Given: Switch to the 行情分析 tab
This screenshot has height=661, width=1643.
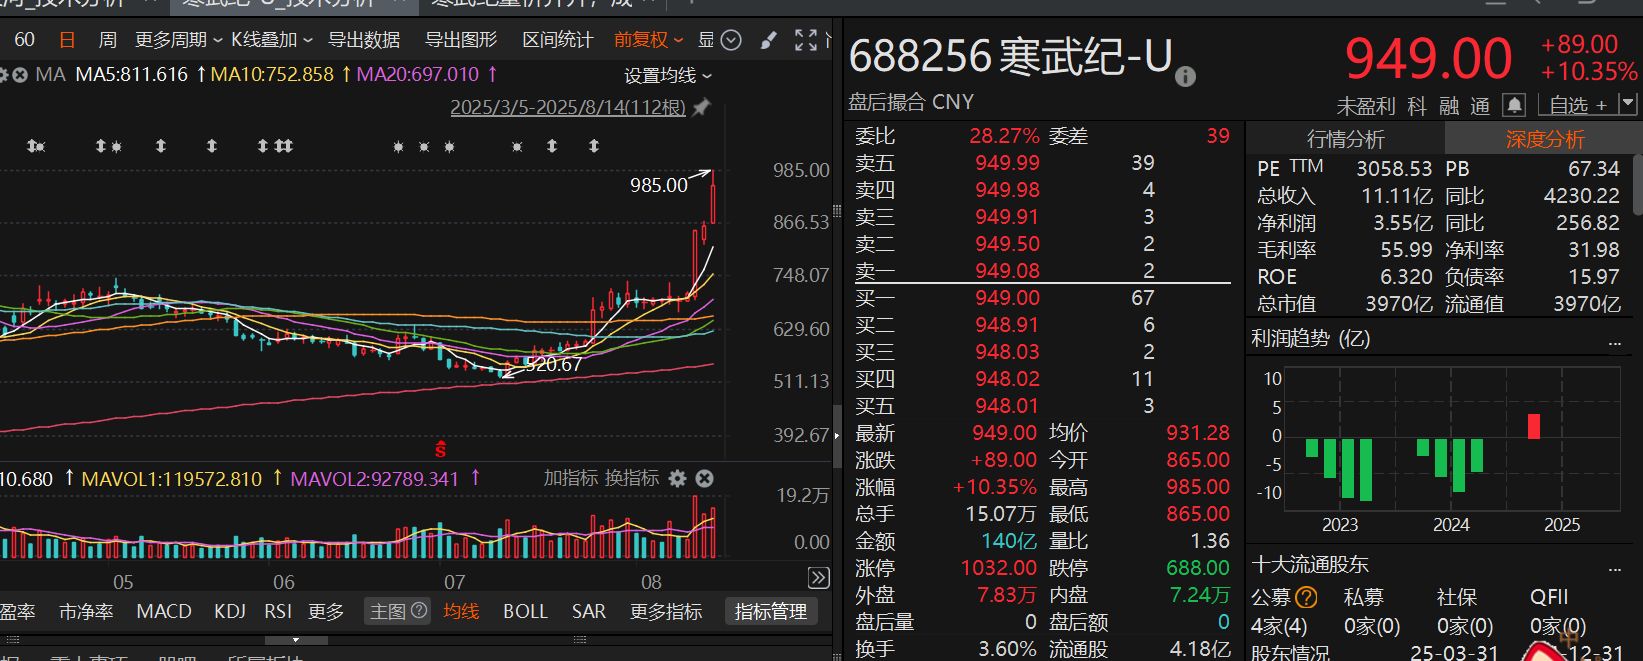Looking at the screenshot, I should click(1345, 139).
